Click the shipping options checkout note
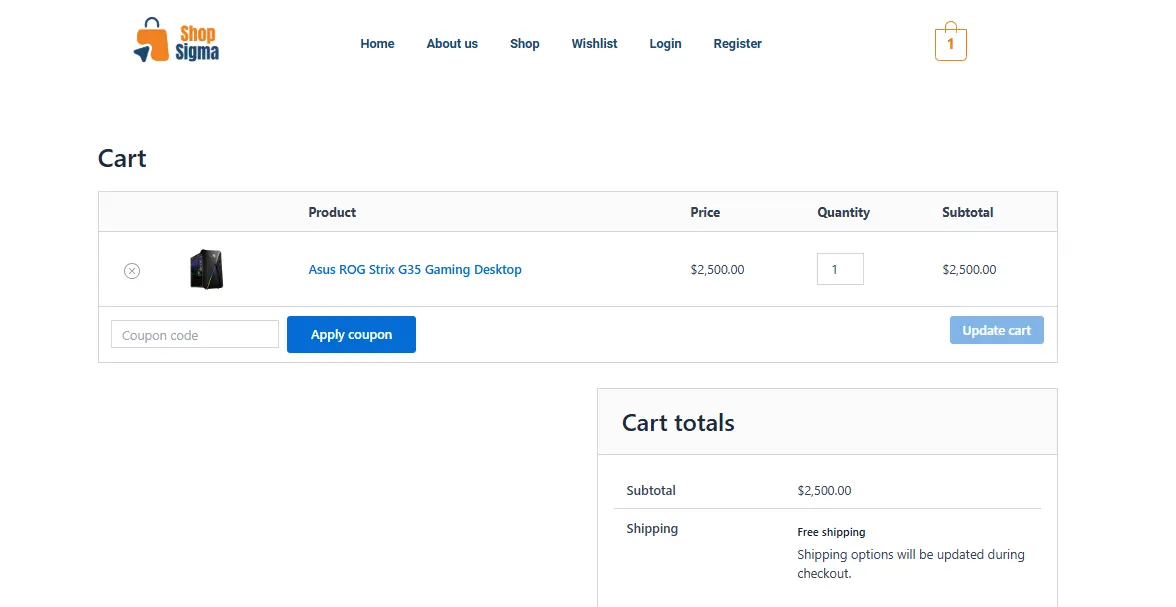 point(910,563)
